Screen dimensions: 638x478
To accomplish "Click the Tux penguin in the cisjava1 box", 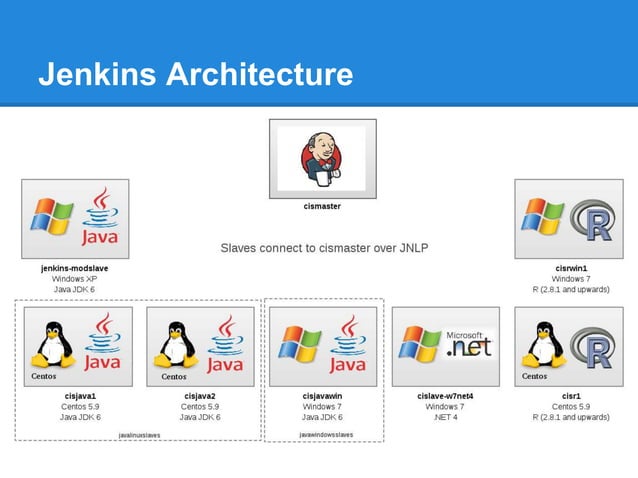I will (x=53, y=344).
